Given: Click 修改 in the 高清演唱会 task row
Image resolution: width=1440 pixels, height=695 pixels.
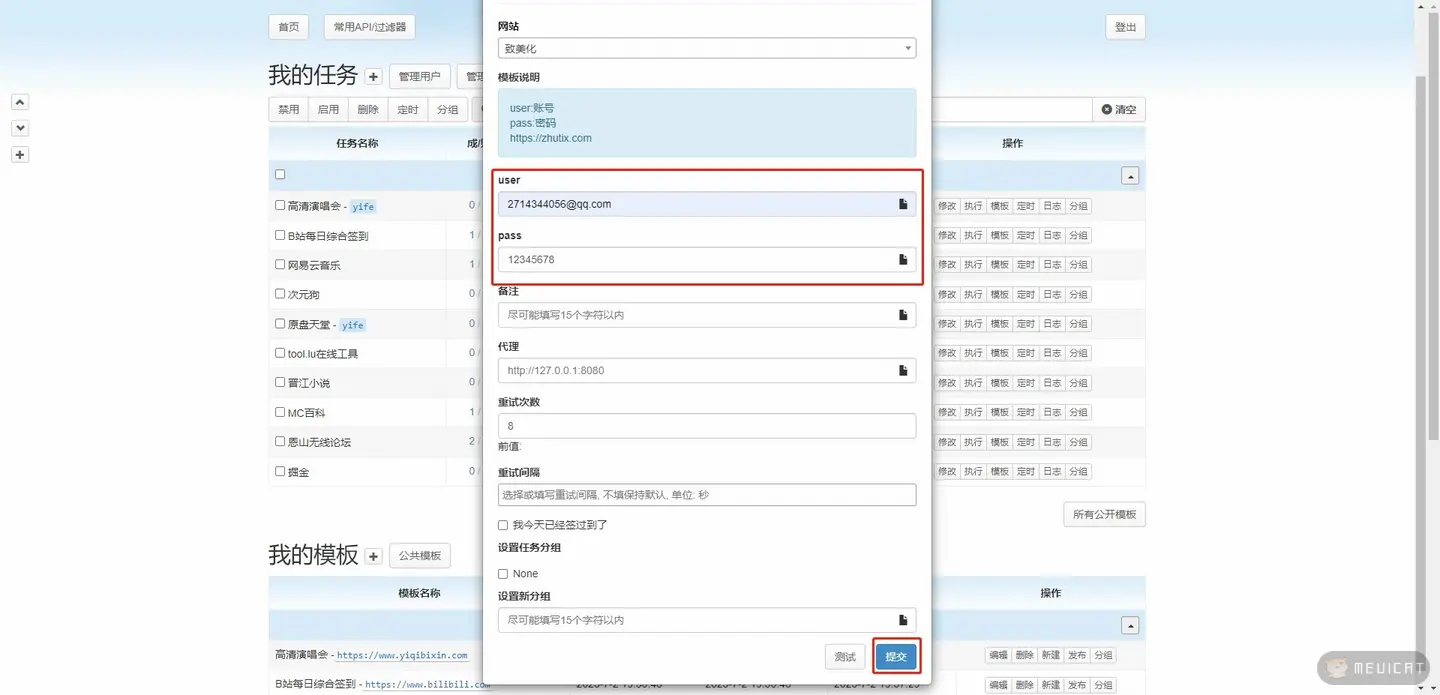Looking at the screenshot, I should (x=947, y=206).
